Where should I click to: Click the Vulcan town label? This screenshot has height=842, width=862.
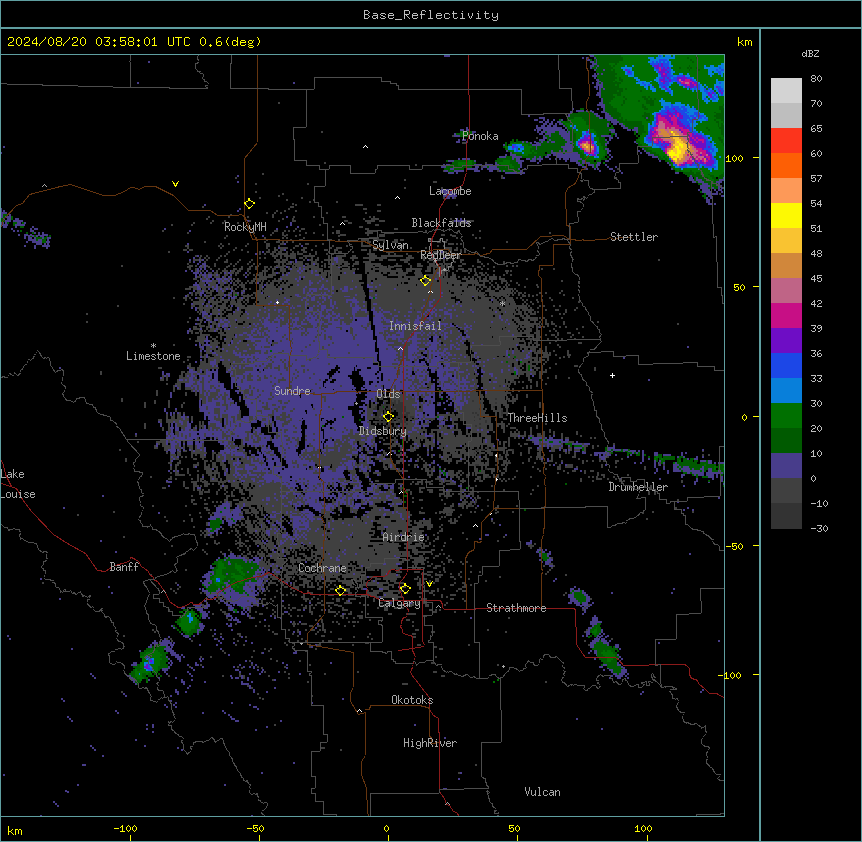pyautogui.click(x=543, y=792)
